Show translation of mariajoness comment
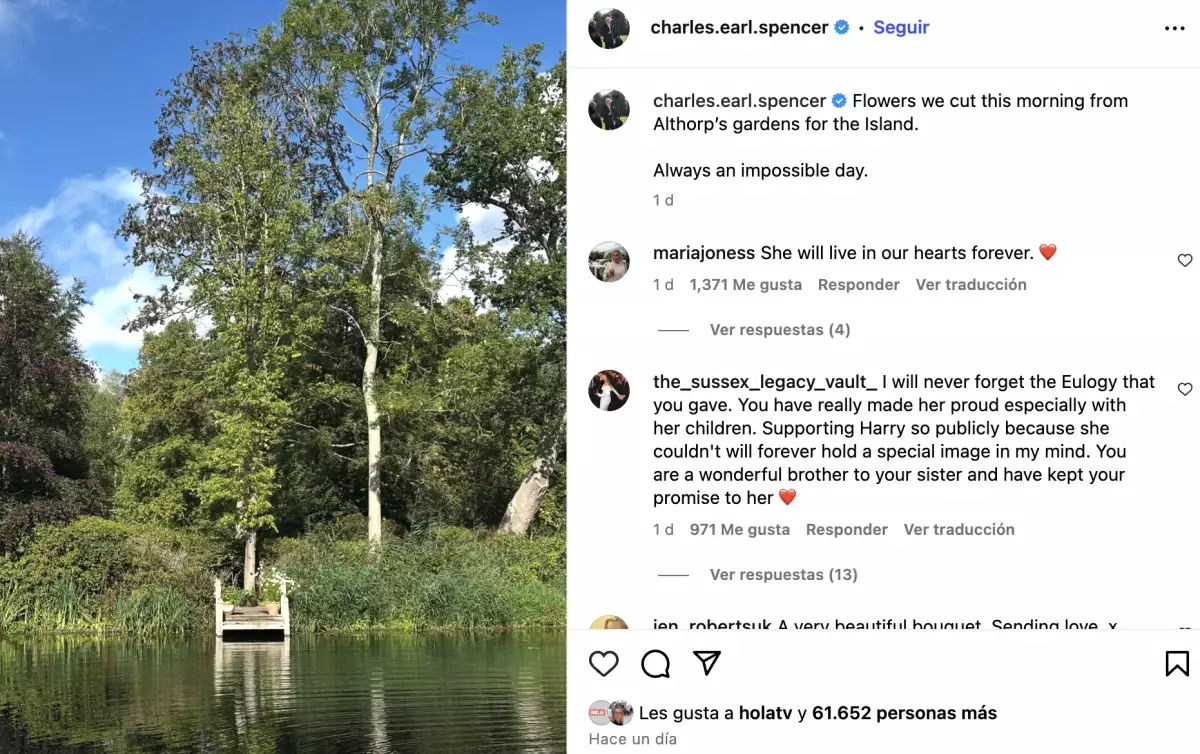1200x754 pixels. coord(971,285)
